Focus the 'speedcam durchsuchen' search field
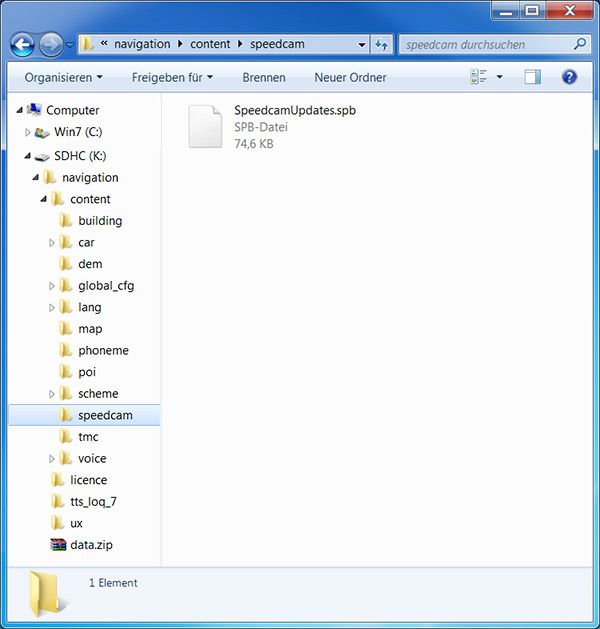 click(494, 44)
